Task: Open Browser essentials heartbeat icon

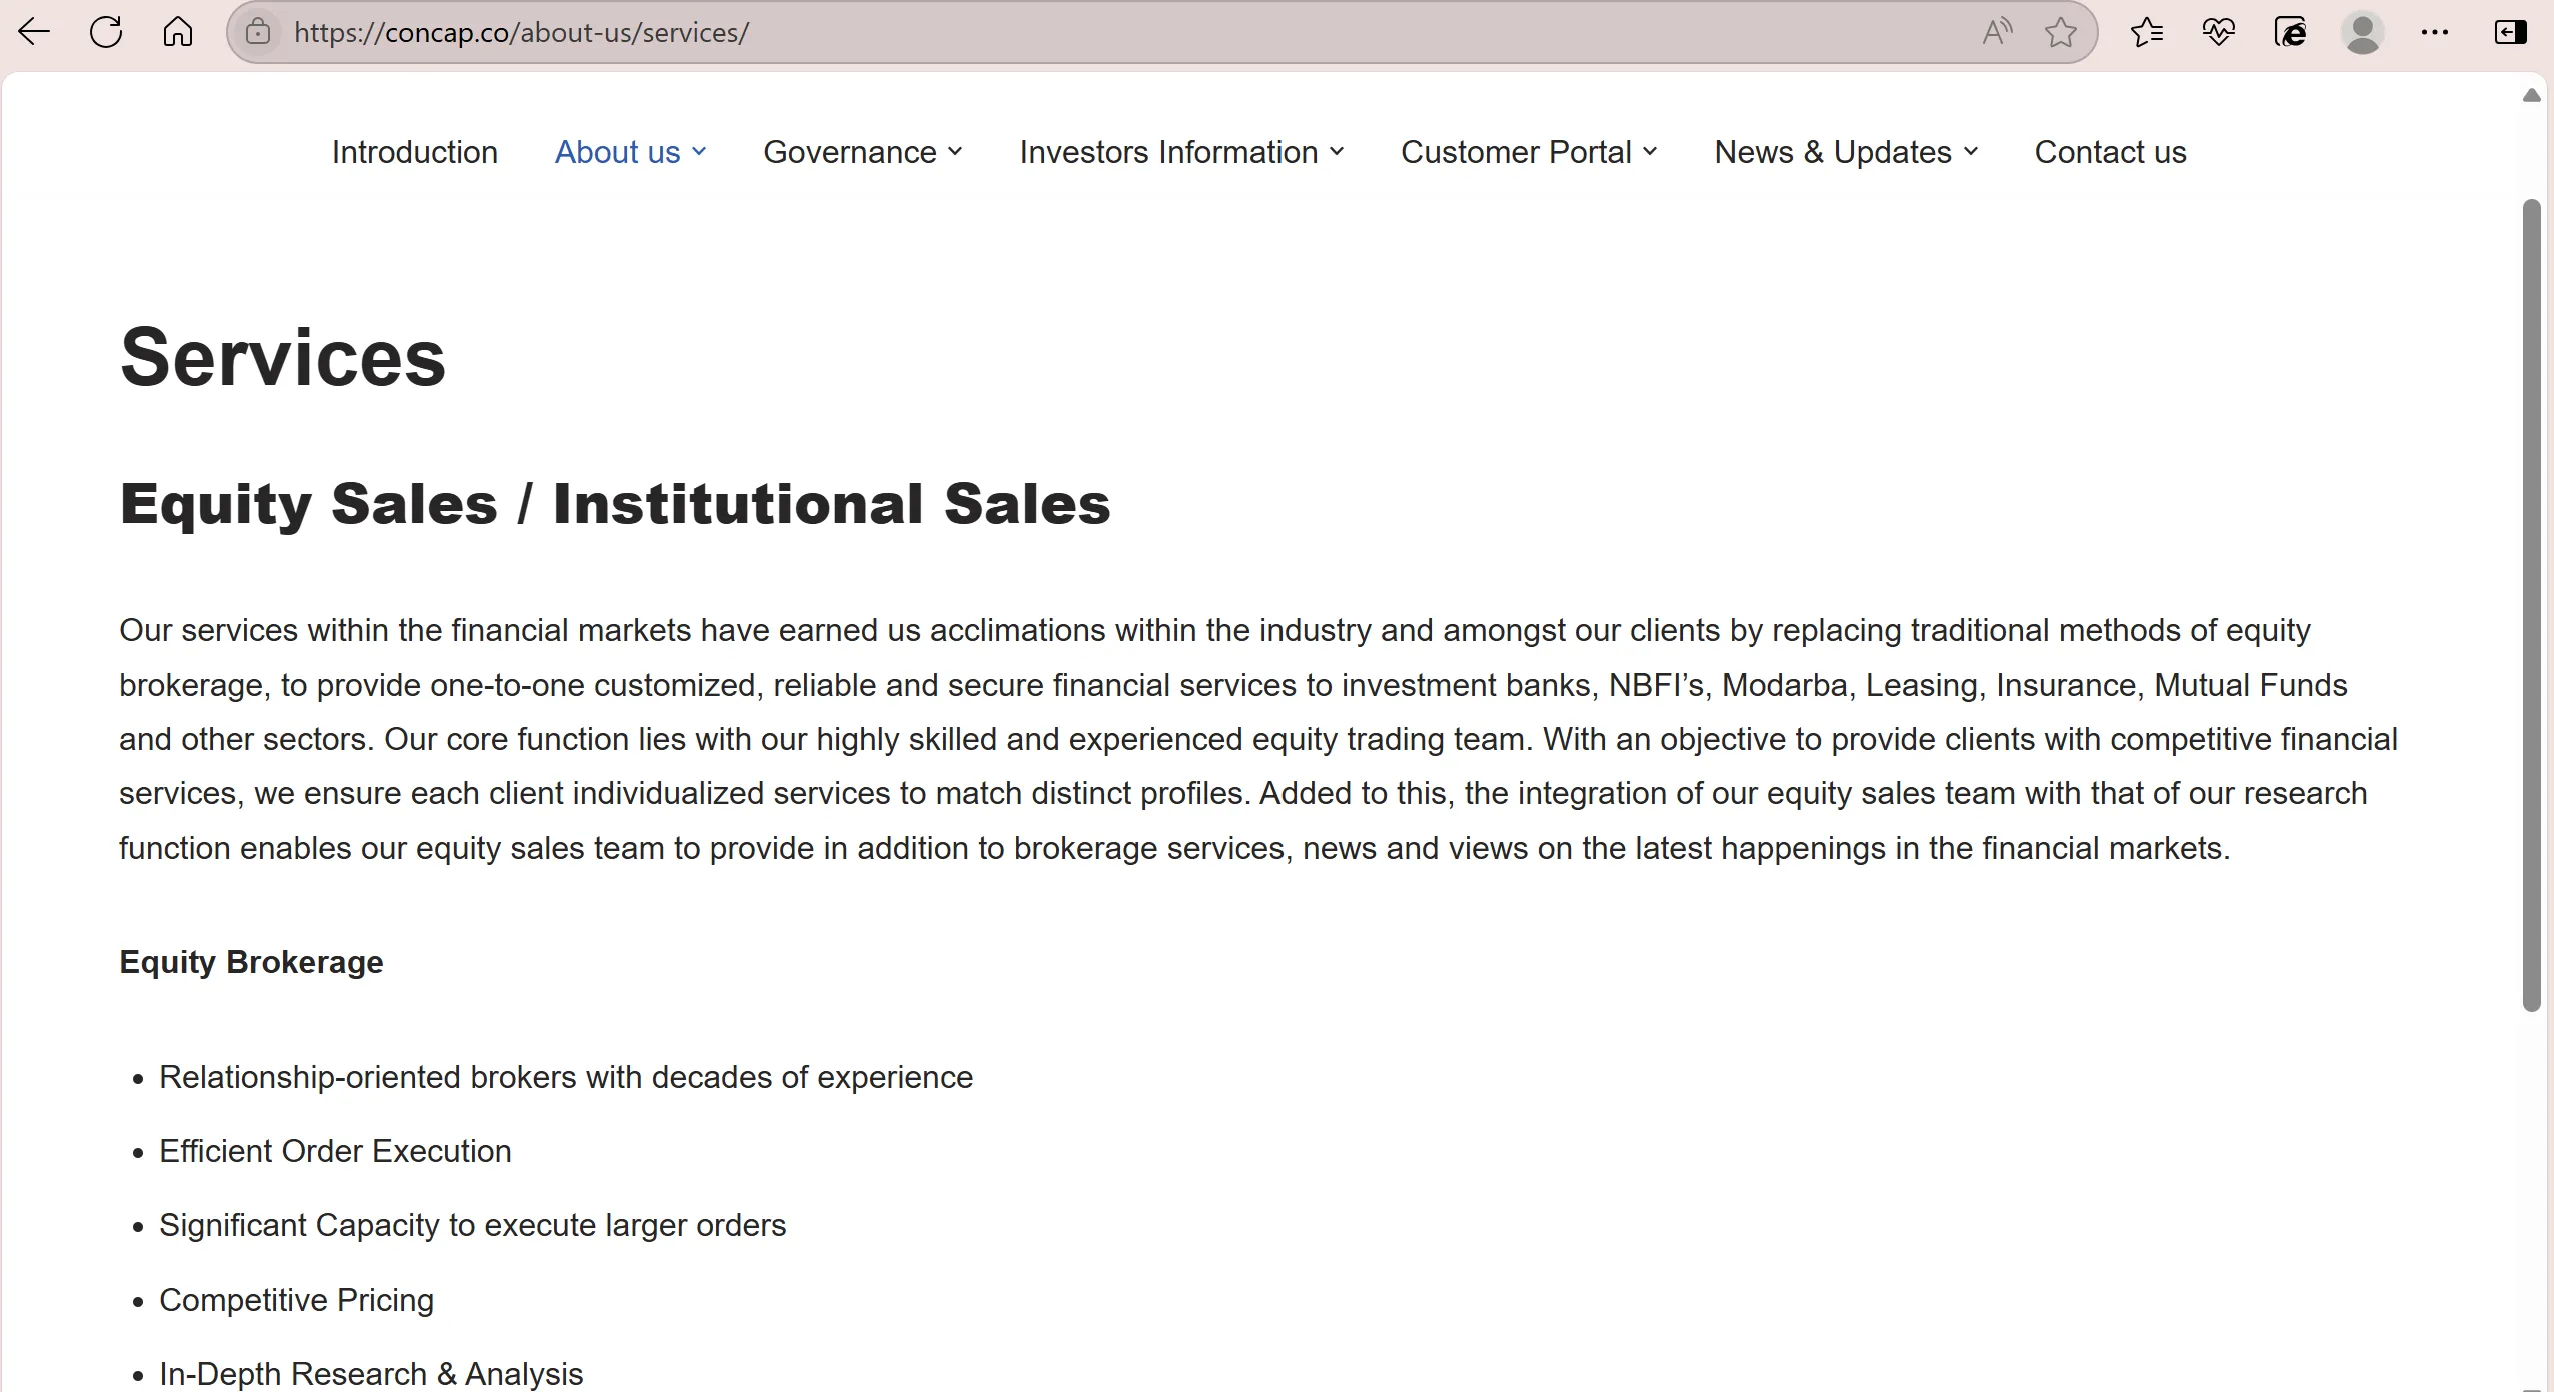Action: click(2218, 32)
